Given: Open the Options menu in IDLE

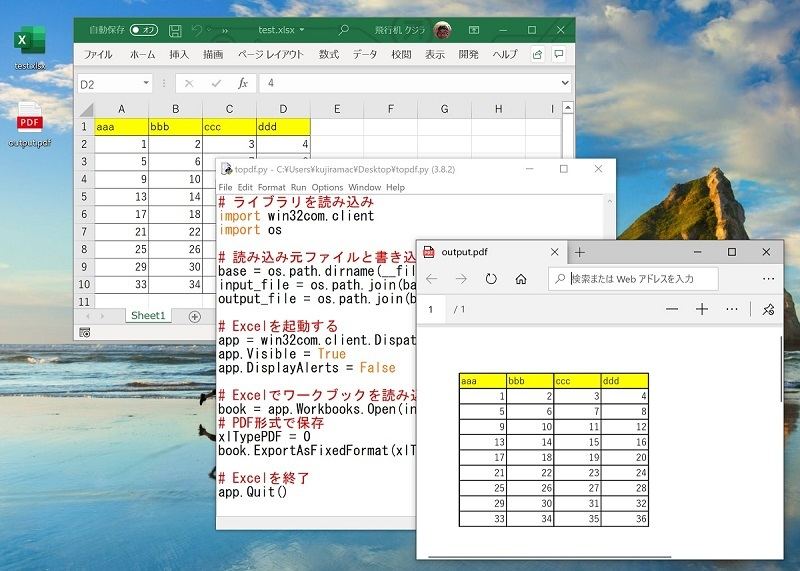Looking at the screenshot, I should (x=327, y=187).
